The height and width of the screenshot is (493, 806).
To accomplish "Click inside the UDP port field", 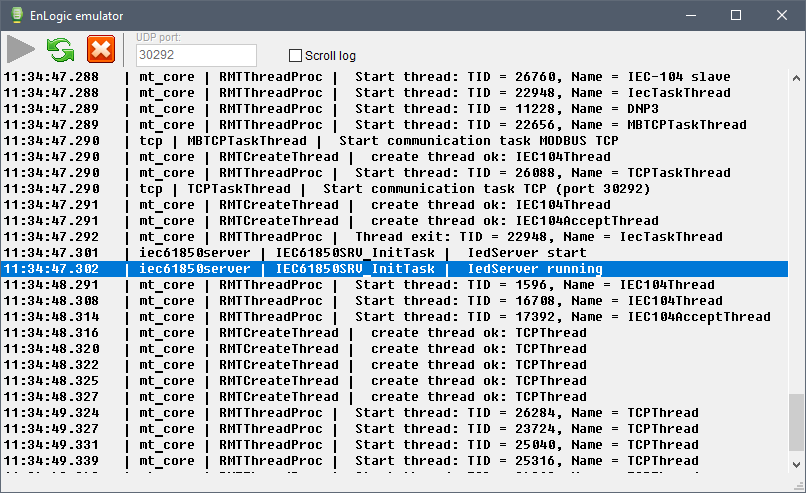I will [x=195, y=56].
